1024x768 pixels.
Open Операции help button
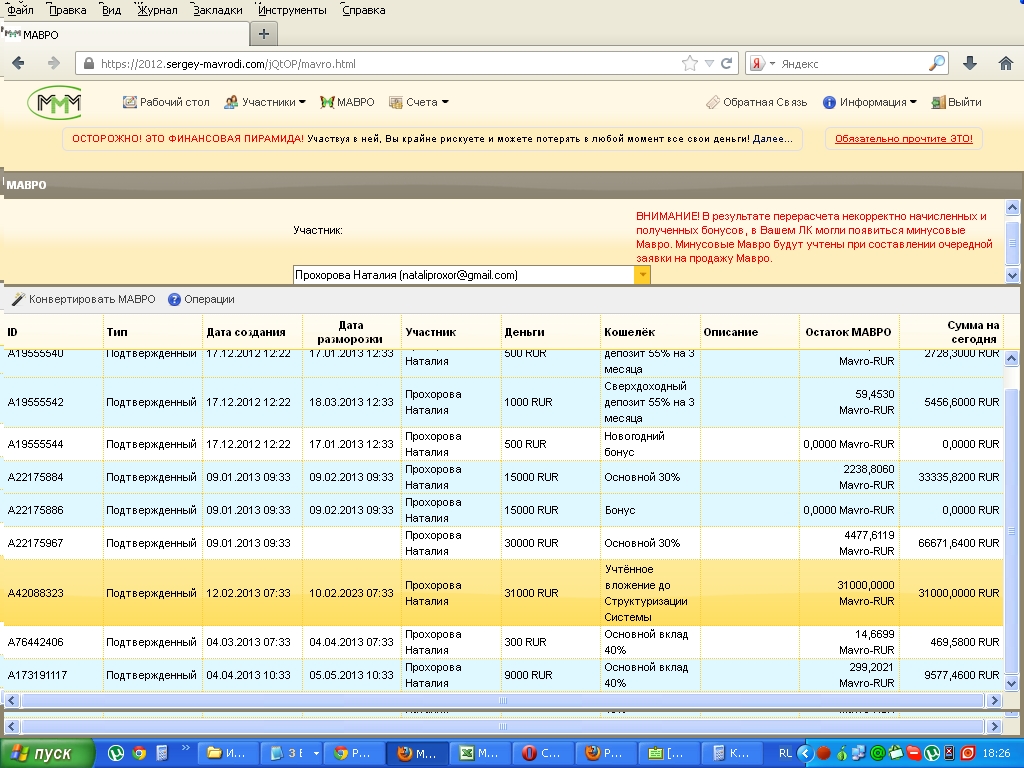point(201,299)
